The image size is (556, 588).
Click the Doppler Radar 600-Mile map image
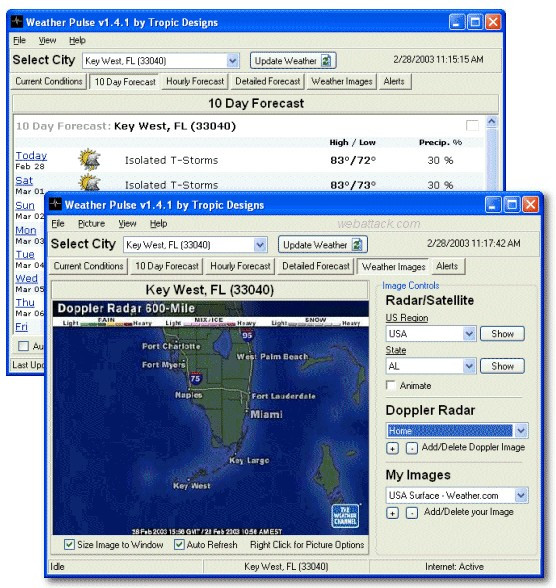tap(211, 418)
